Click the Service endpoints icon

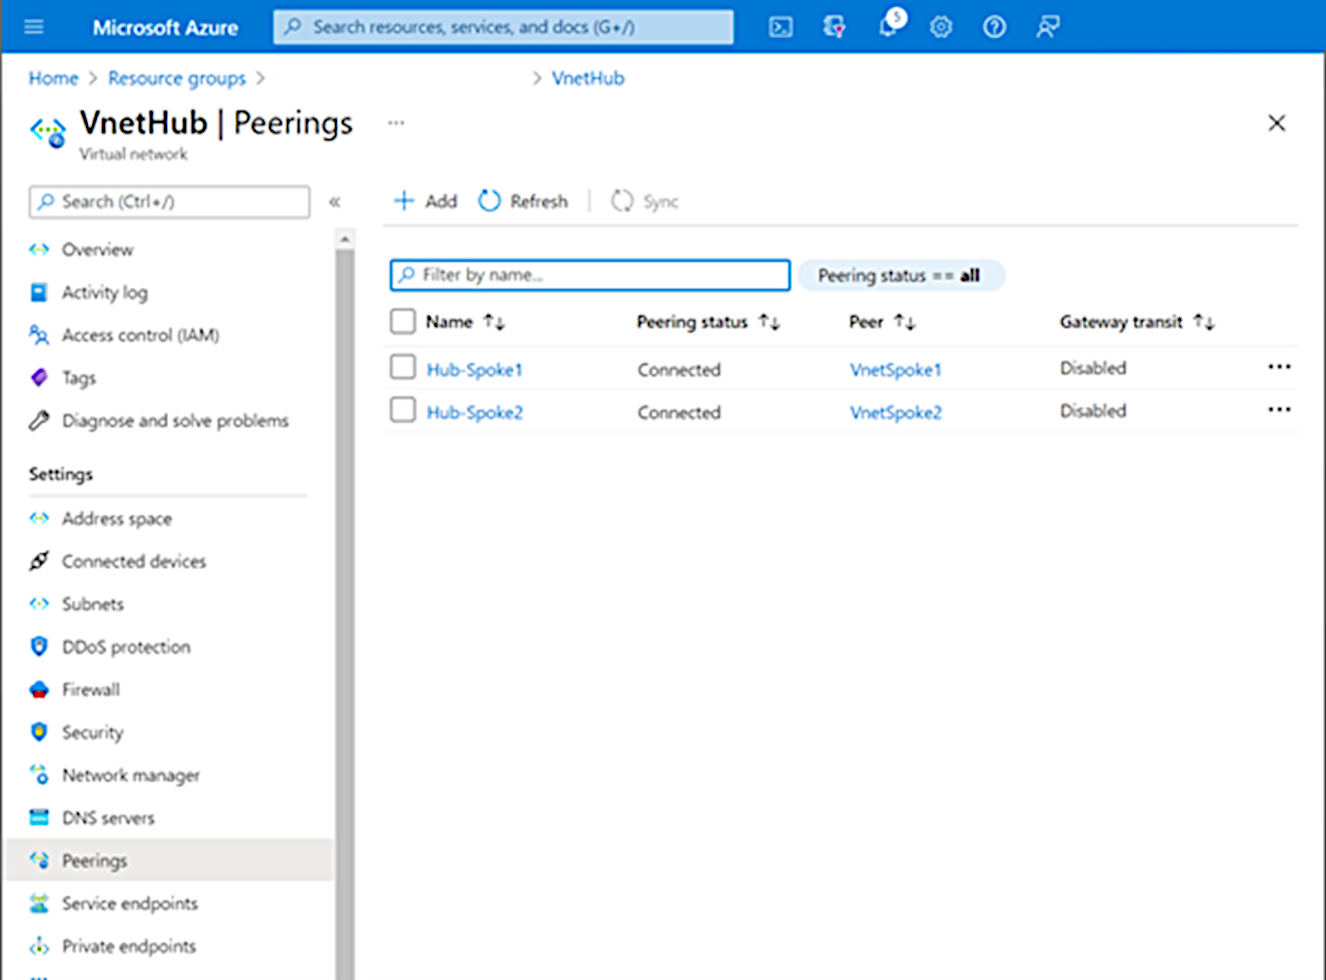pos(39,903)
